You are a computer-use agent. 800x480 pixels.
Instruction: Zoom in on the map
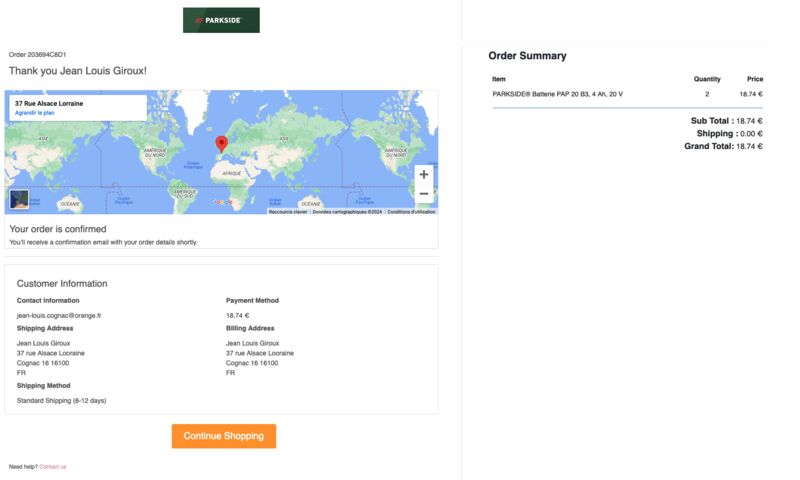(423, 174)
